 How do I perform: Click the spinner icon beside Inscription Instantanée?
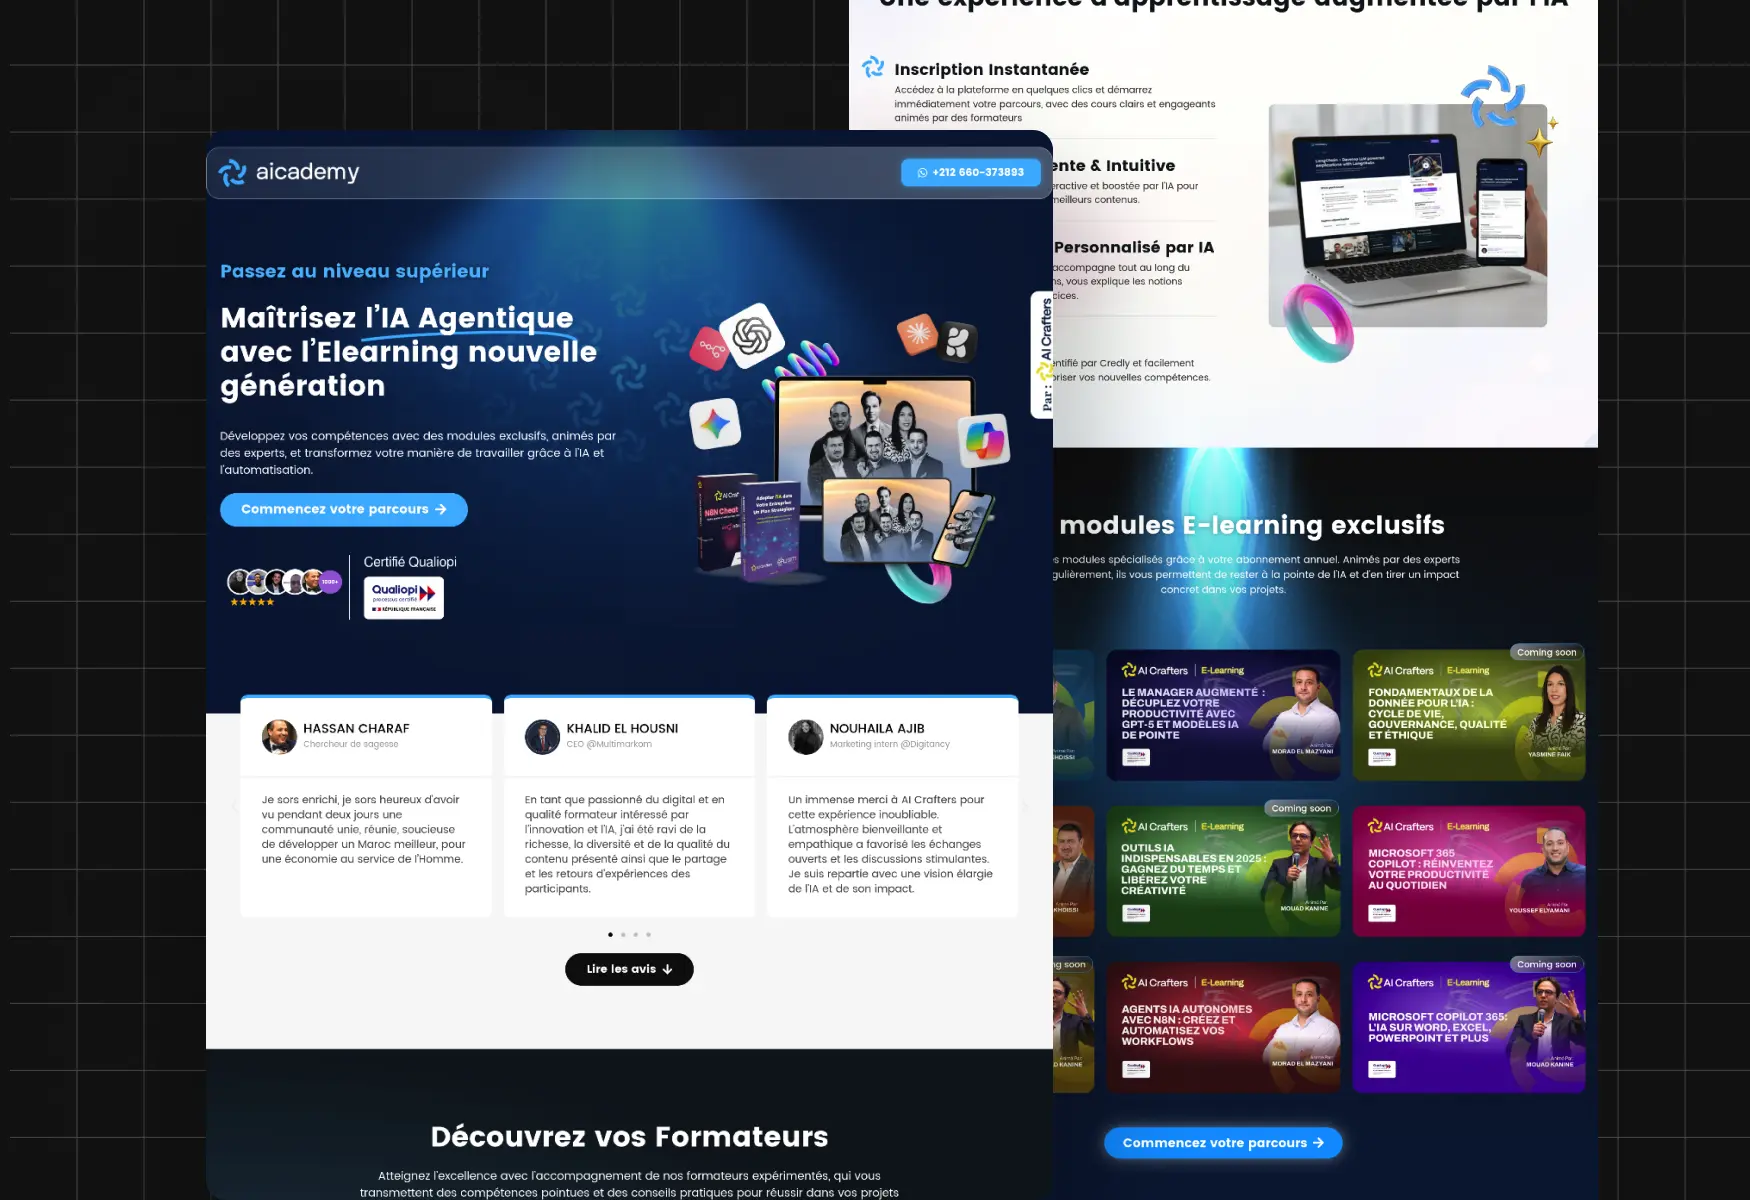click(872, 66)
